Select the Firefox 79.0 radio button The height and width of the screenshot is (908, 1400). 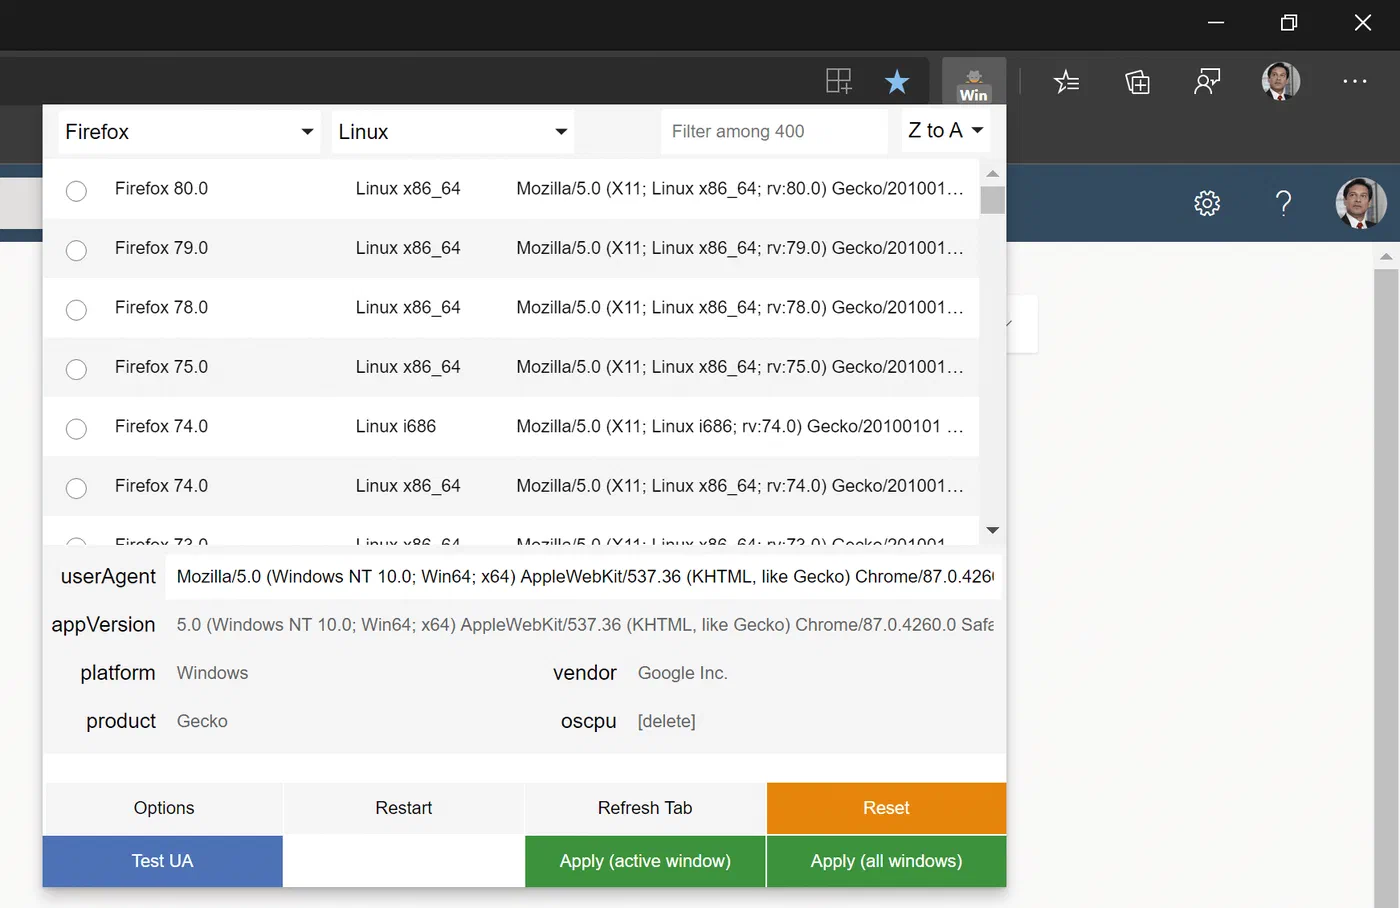[76, 250]
